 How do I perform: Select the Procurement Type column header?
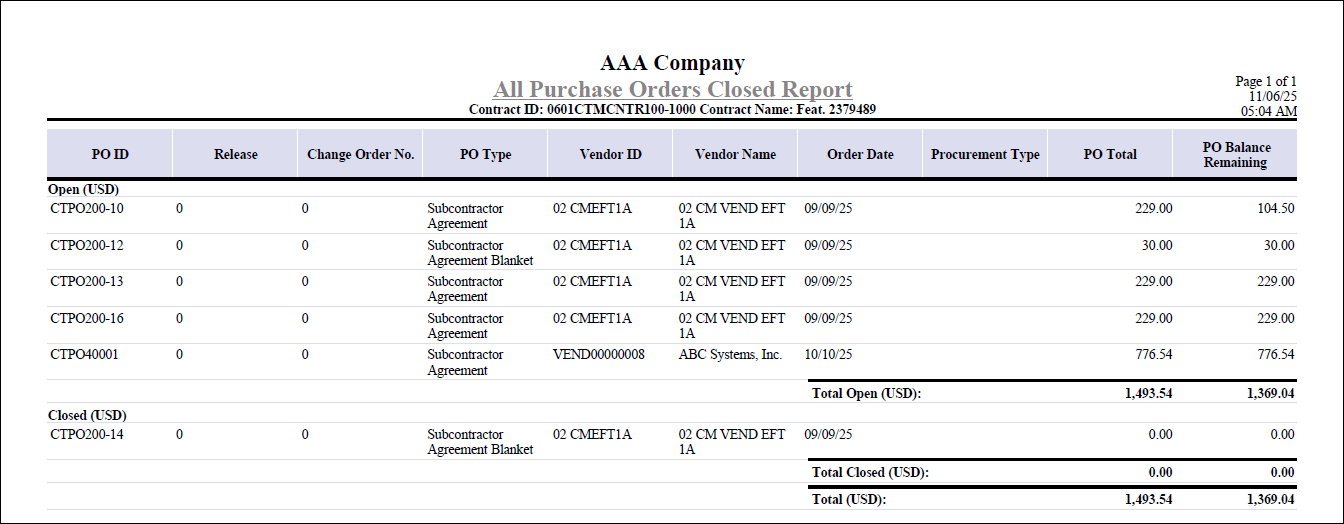[x=985, y=154]
